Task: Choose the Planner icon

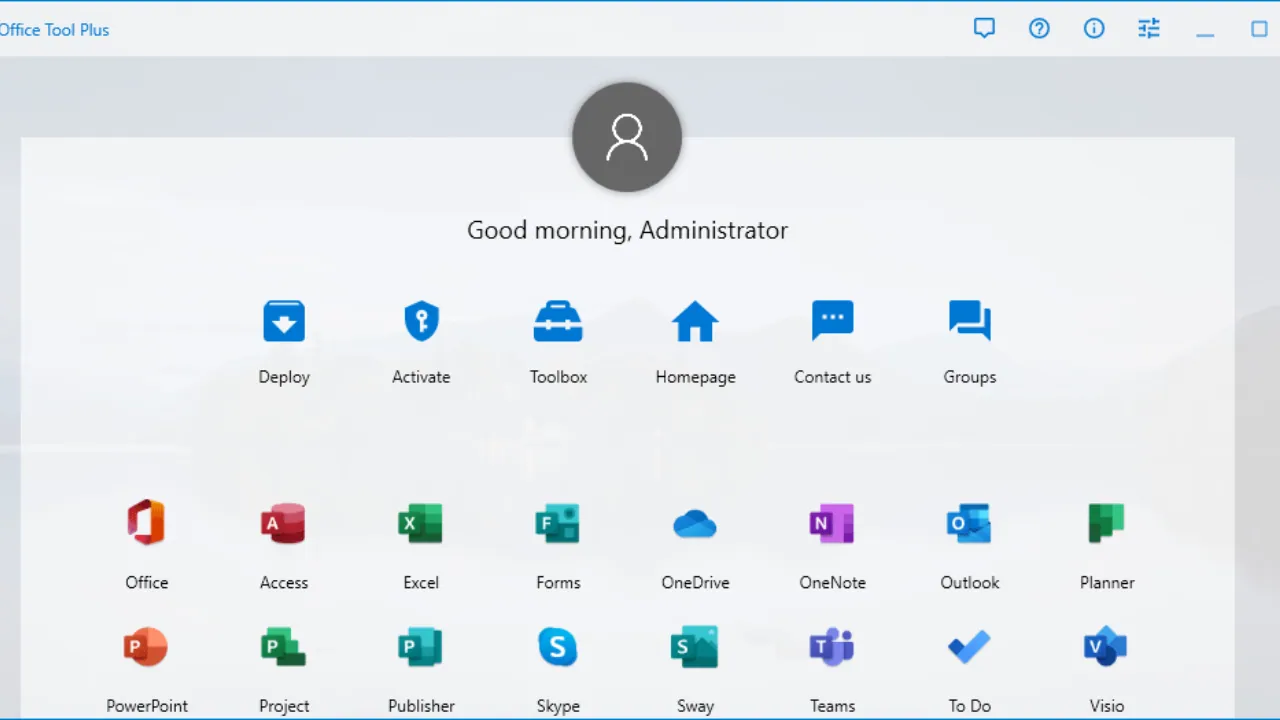Action: coord(1106,523)
